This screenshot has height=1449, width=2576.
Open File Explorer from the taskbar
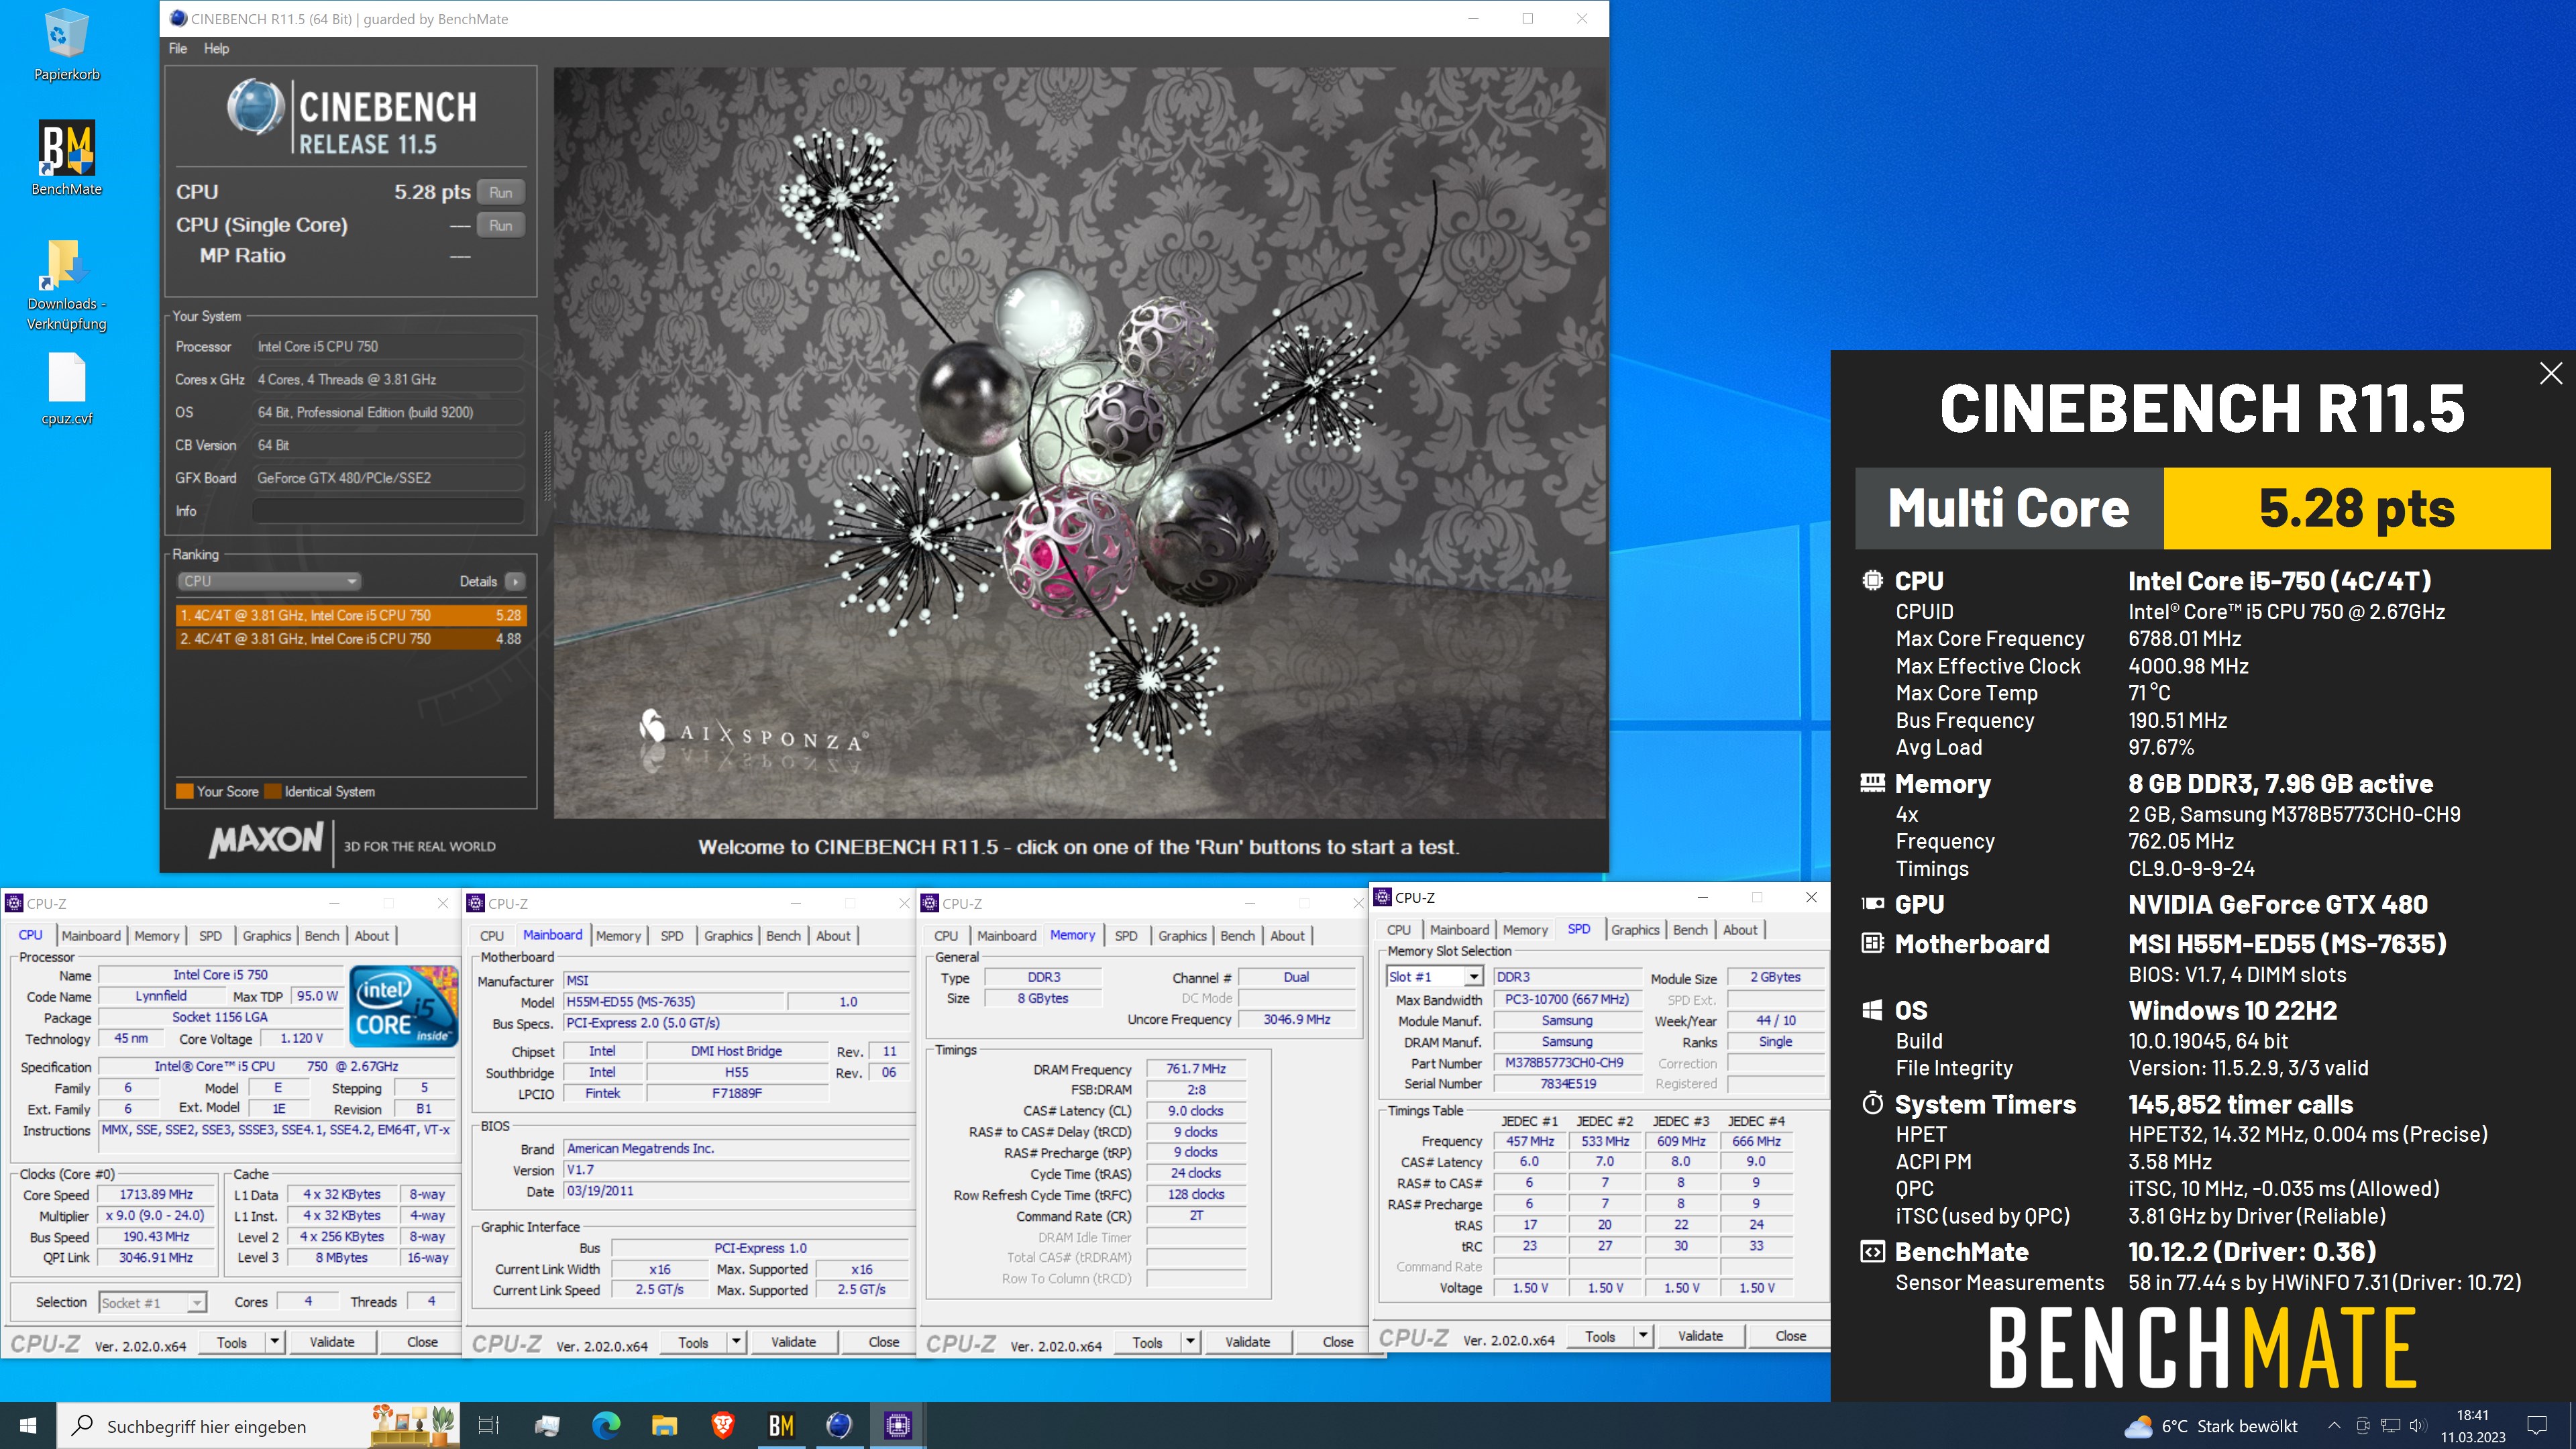point(664,1425)
